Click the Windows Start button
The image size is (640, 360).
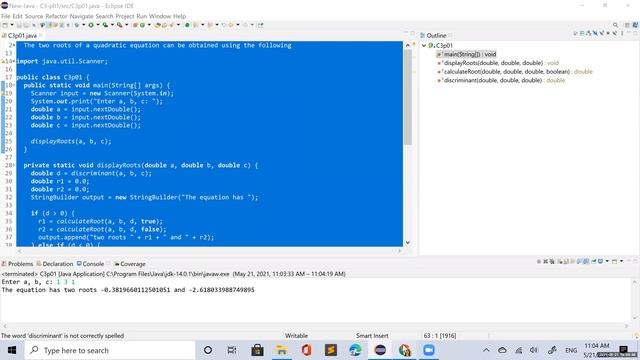click(x=12, y=350)
